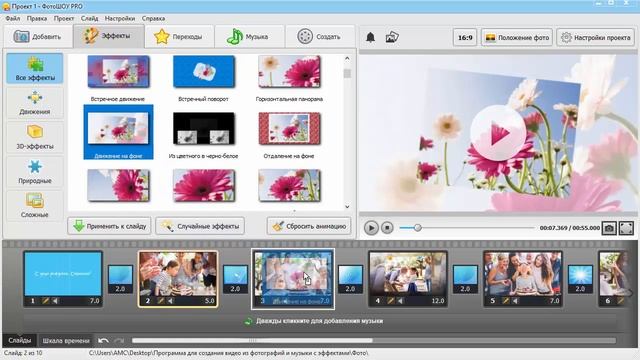Click the 16:9 aspect ratio button

(x=465, y=38)
